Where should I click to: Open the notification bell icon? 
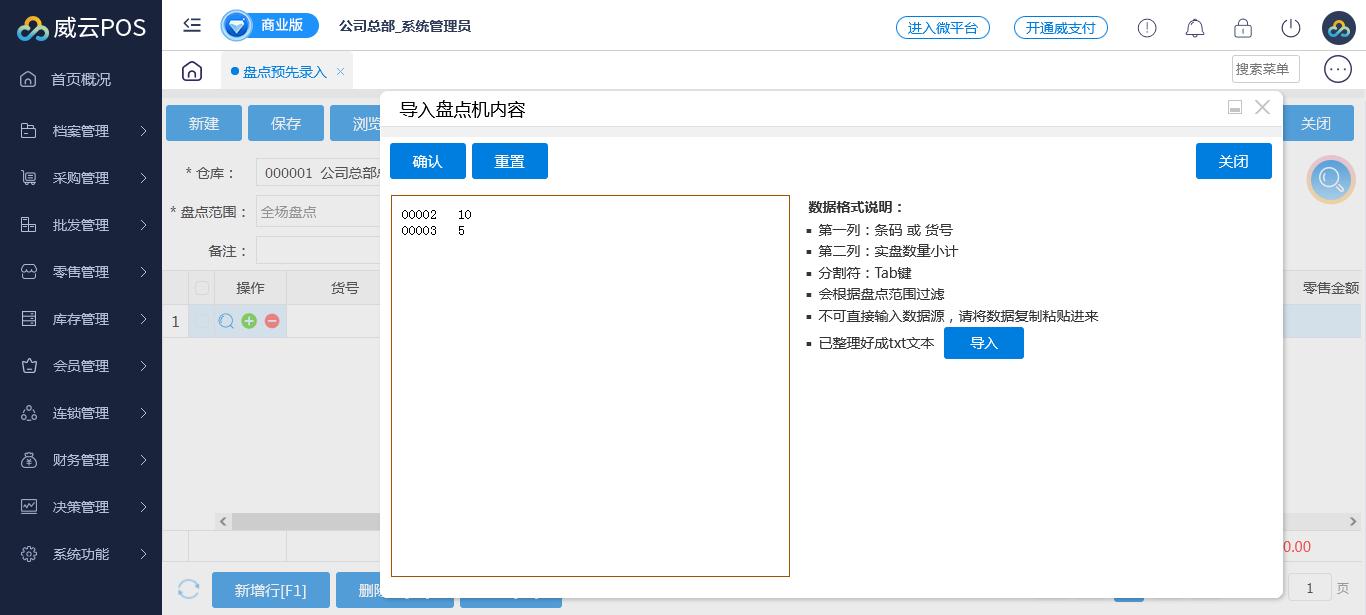1194,28
